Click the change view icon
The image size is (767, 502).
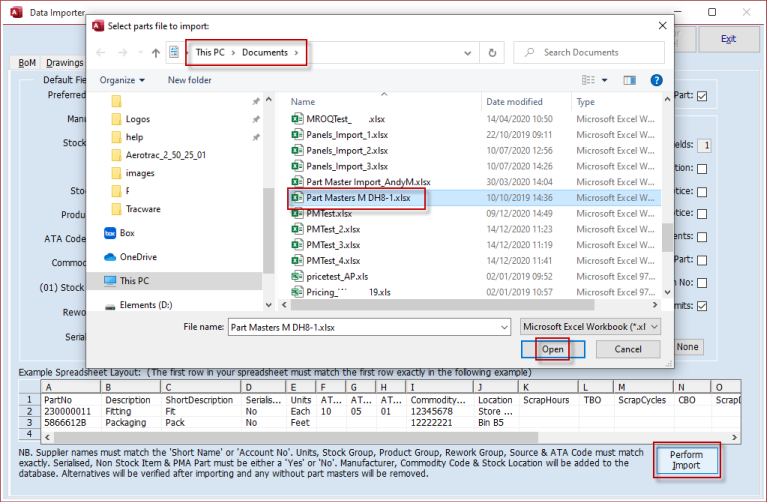pyautogui.click(x=588, y=80)
